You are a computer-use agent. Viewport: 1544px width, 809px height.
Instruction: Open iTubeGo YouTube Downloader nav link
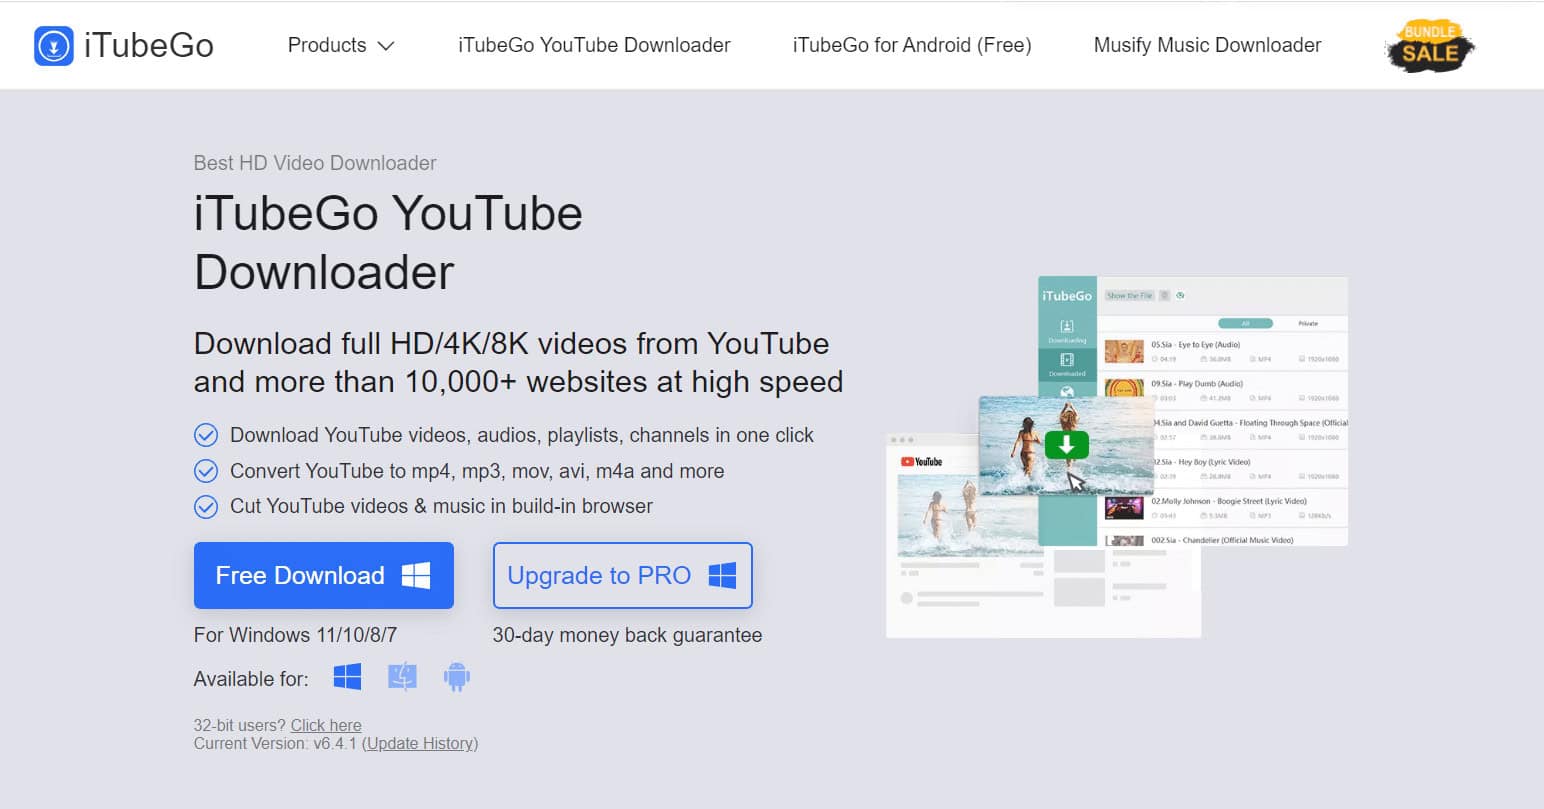pos(594,45)
